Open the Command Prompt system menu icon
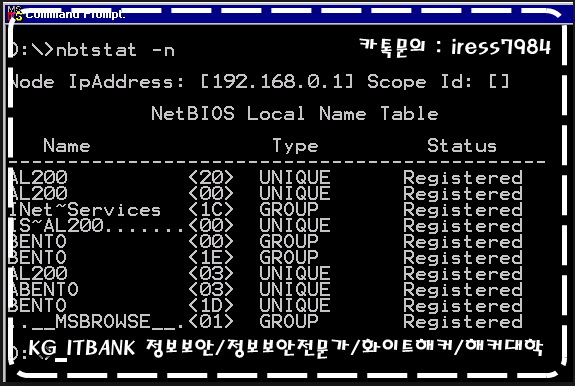Image resolution: width=575 pixels, height=386 pixels. pos(15,14)
